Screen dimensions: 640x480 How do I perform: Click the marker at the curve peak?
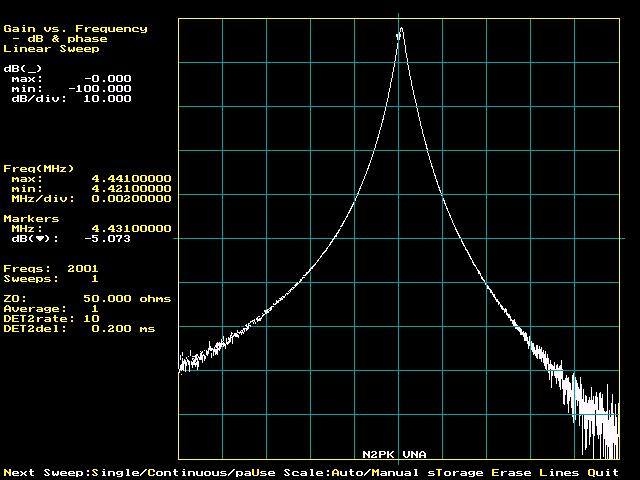[x=400, y=30]
